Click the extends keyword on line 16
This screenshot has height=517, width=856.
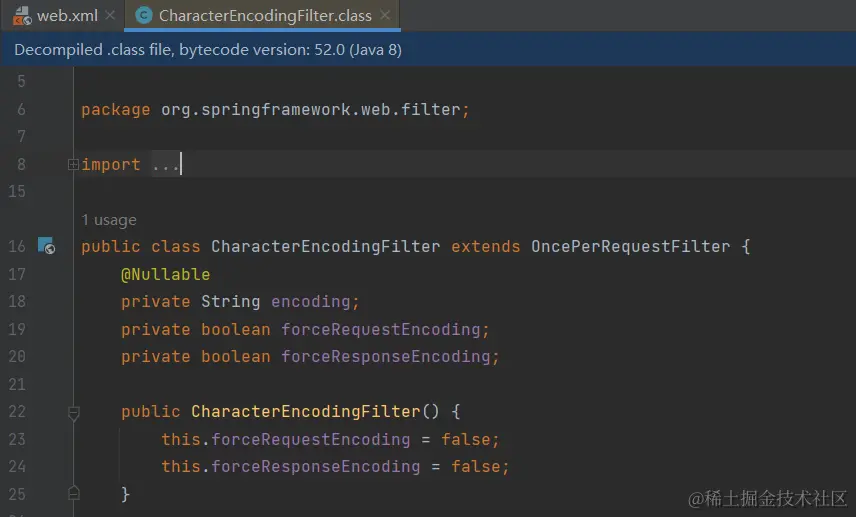[x=485, y=246]
